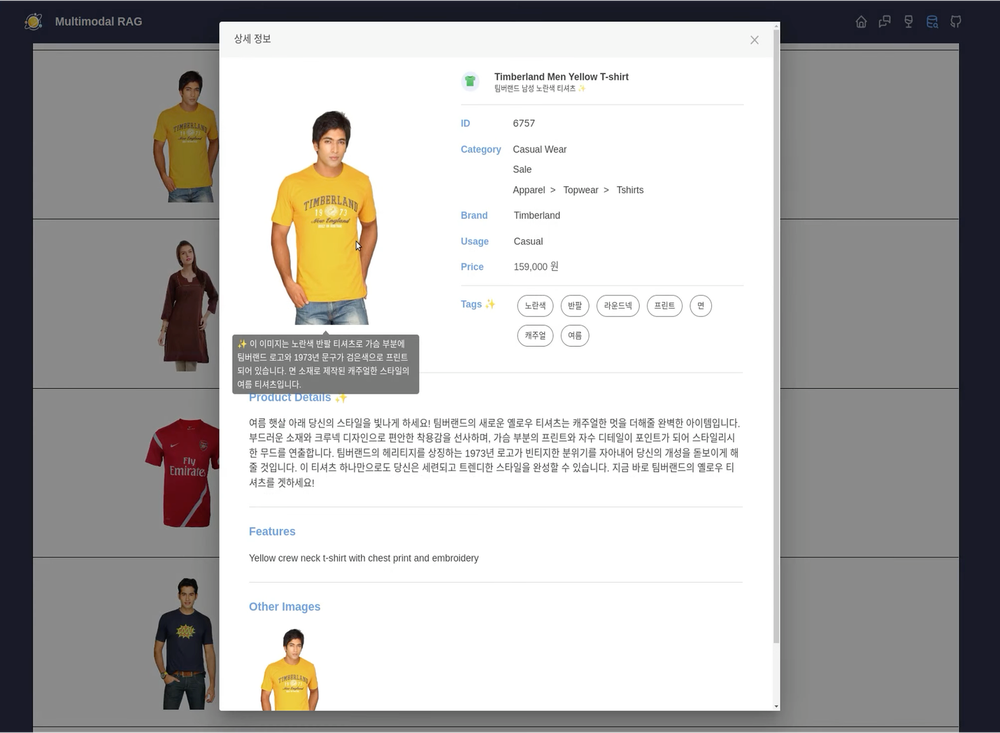The image size is (1000, 733).
Task: Click the Casual Wear category value
Action: 540,149
